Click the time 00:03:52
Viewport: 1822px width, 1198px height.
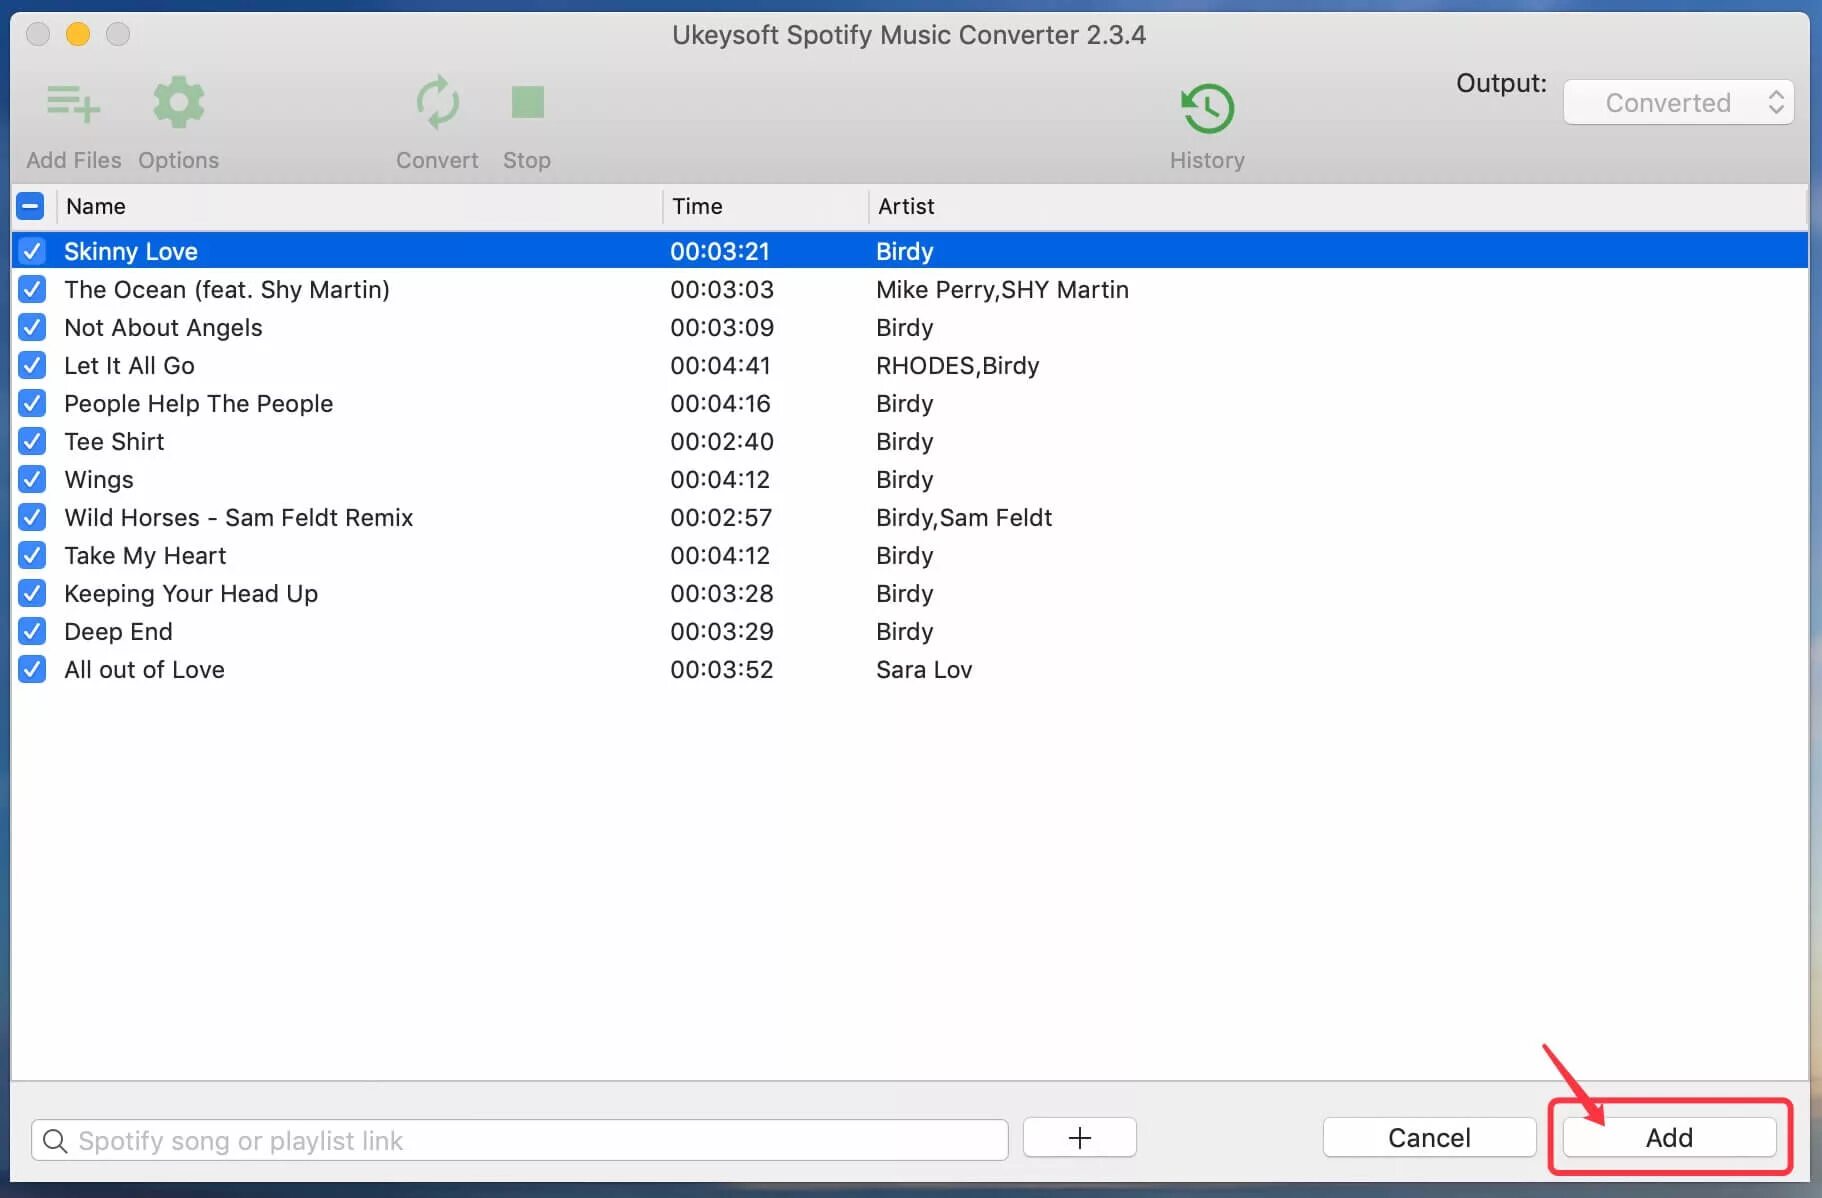[722, 669]
